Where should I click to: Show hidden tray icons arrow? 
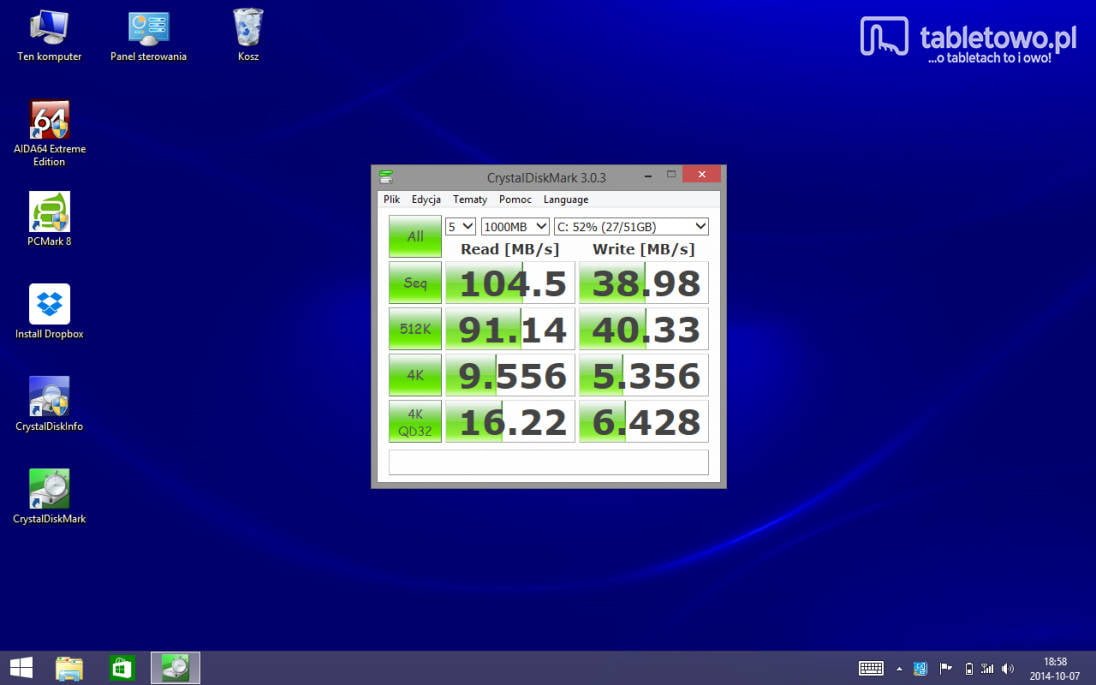(899, 669)
